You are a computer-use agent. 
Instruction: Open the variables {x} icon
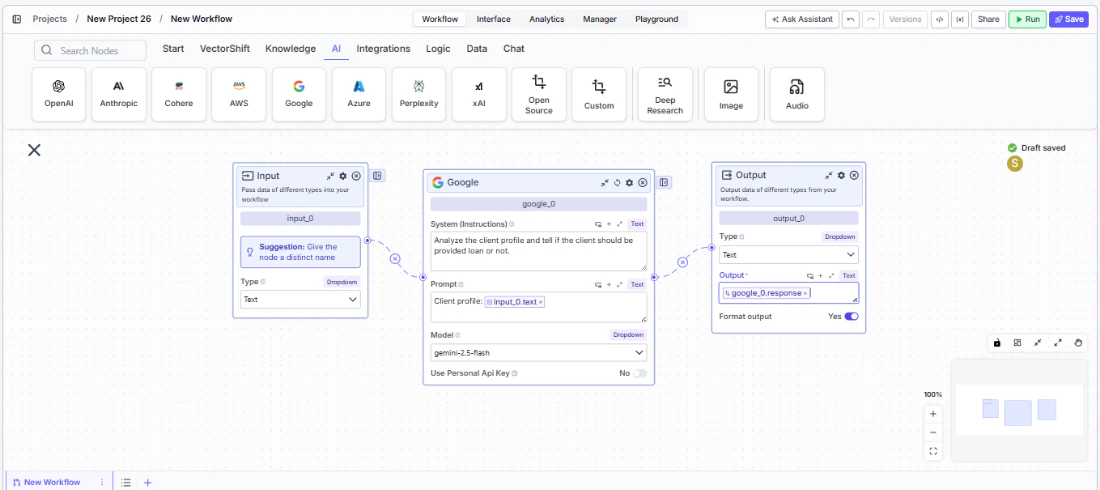959,19
